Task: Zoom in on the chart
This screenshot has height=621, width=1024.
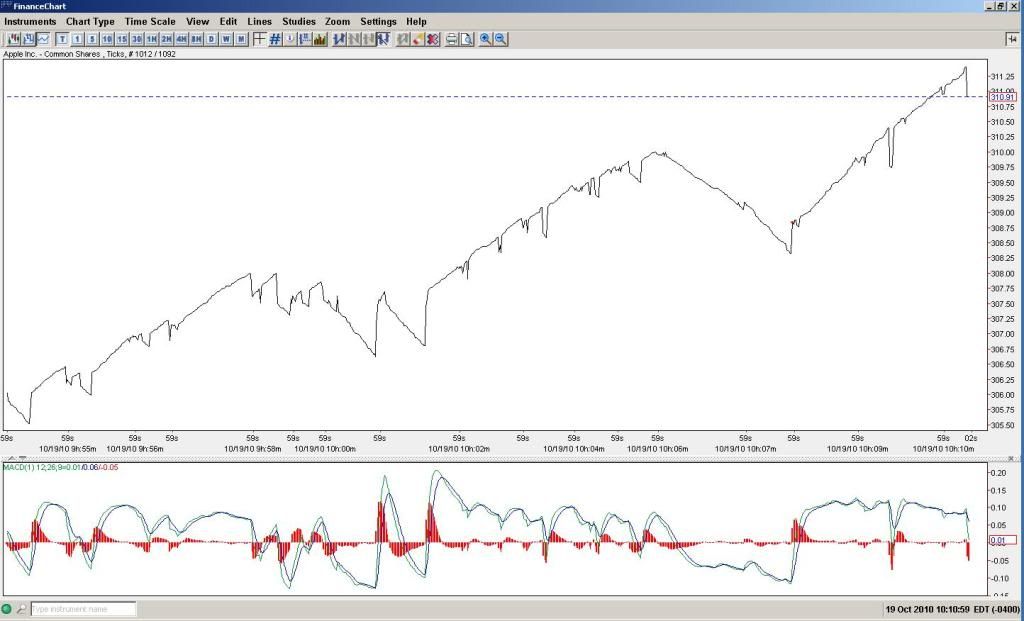Action: pyautogui.click(x=486, y=39)
